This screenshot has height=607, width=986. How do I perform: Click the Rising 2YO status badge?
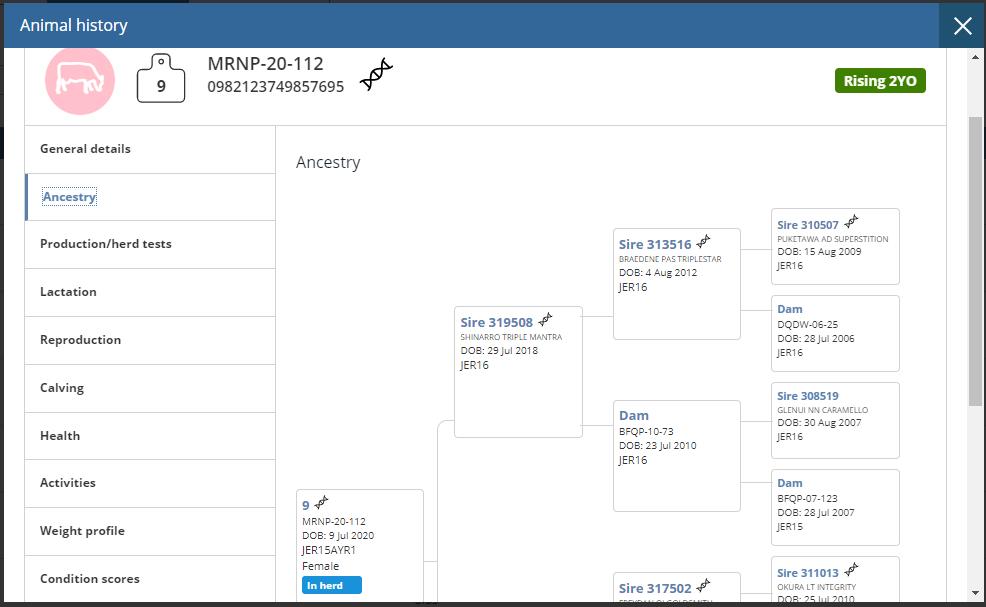880,81
